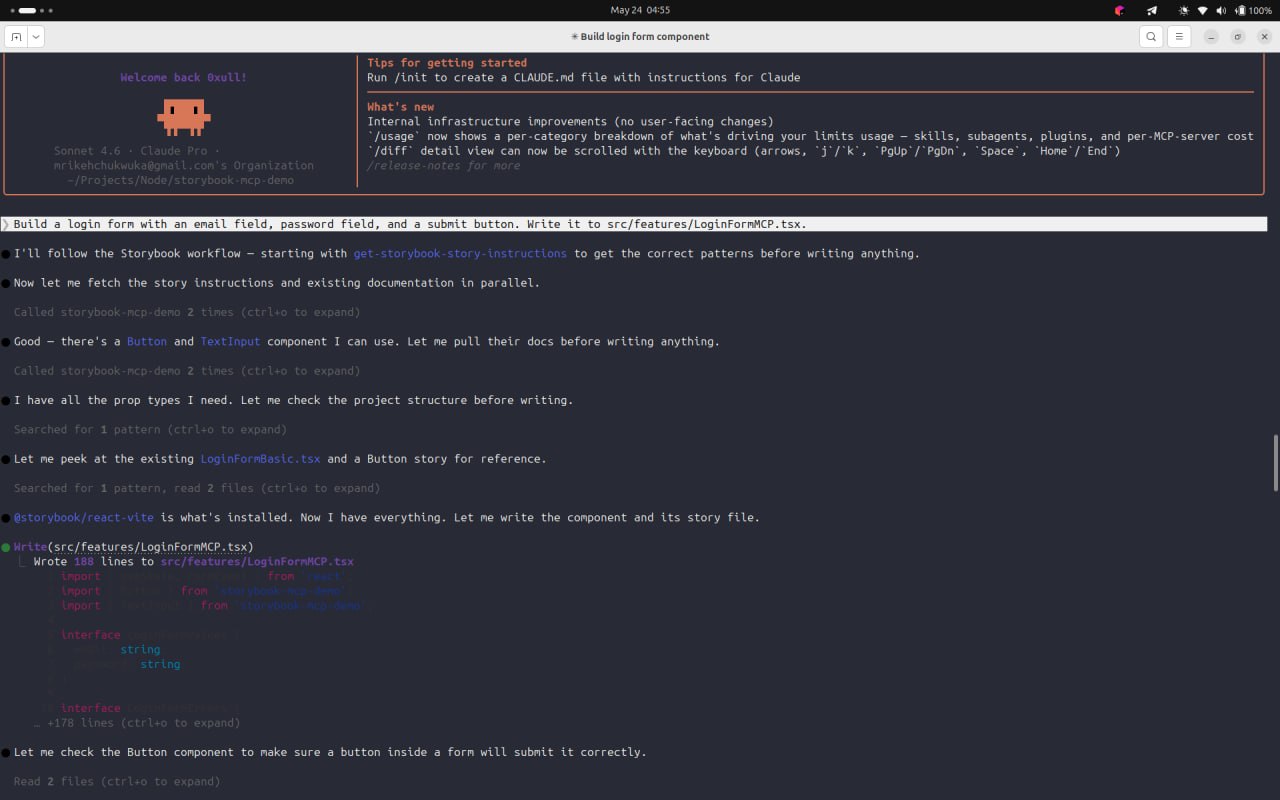Expand 'Called storybook-mcp-demo' under the 'fetch the story instructions' line

coord(187,312)
